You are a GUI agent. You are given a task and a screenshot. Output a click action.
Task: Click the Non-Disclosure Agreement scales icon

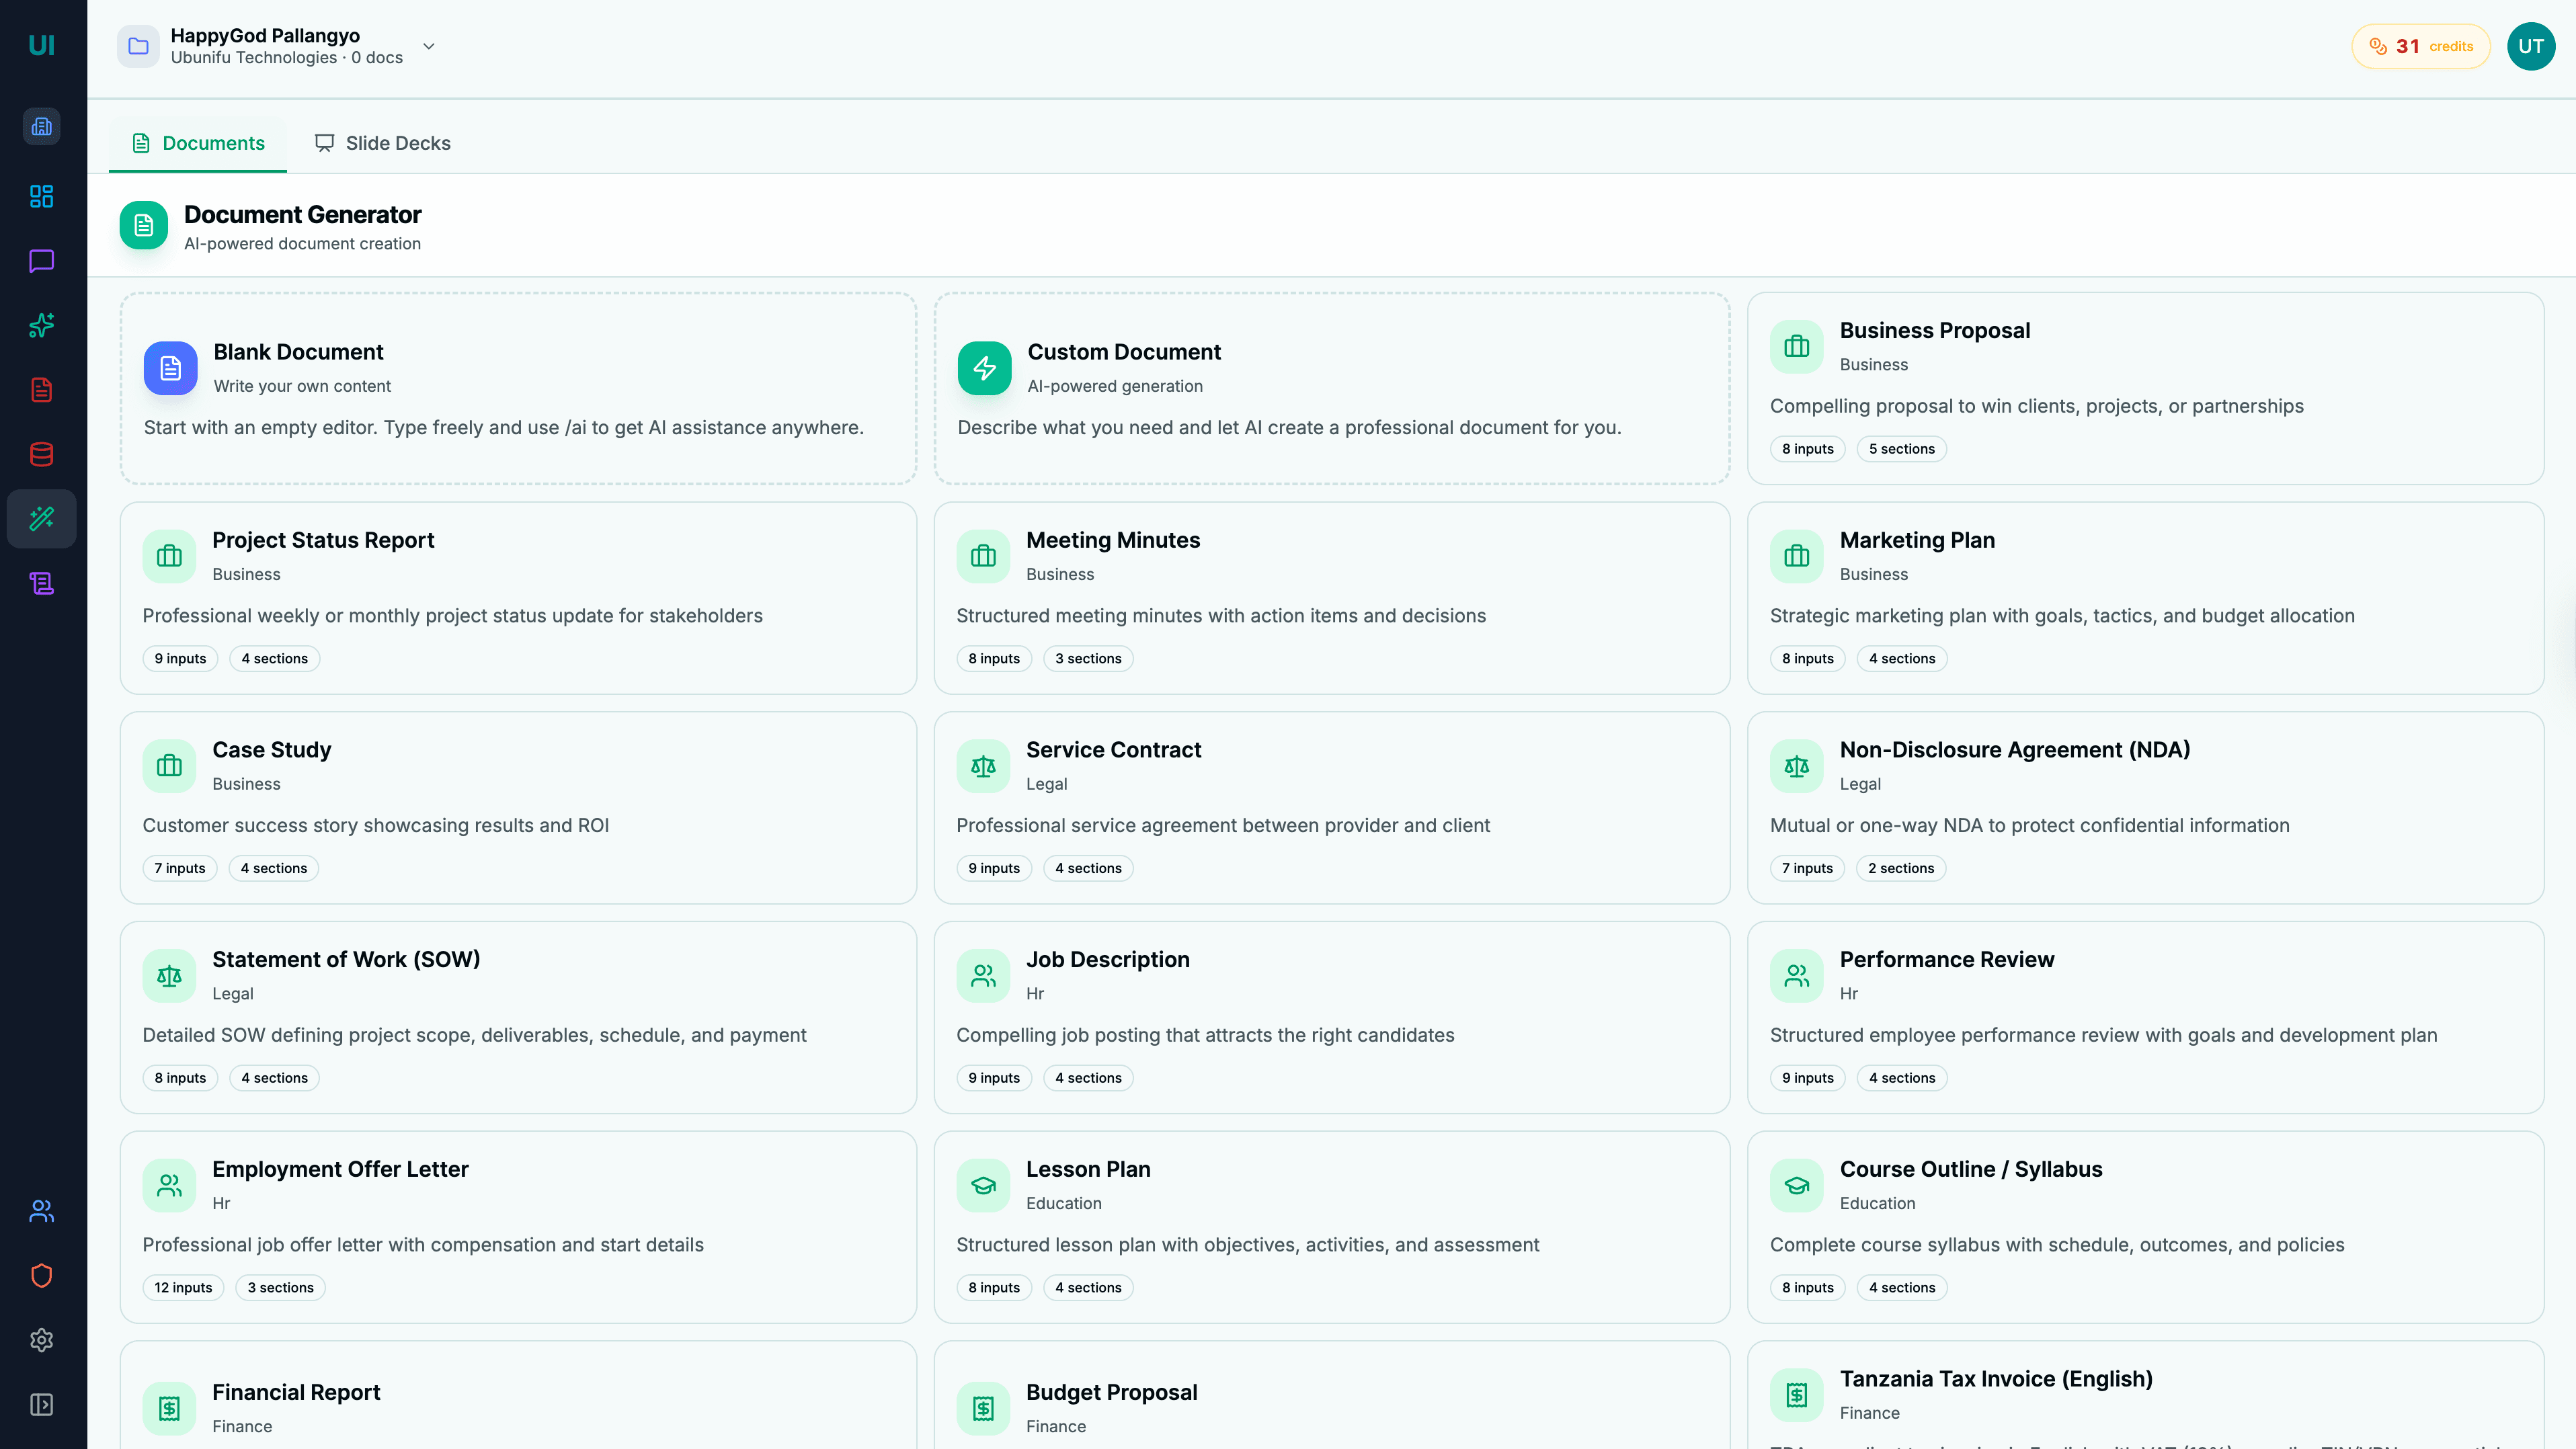(x=1797, y=766)
